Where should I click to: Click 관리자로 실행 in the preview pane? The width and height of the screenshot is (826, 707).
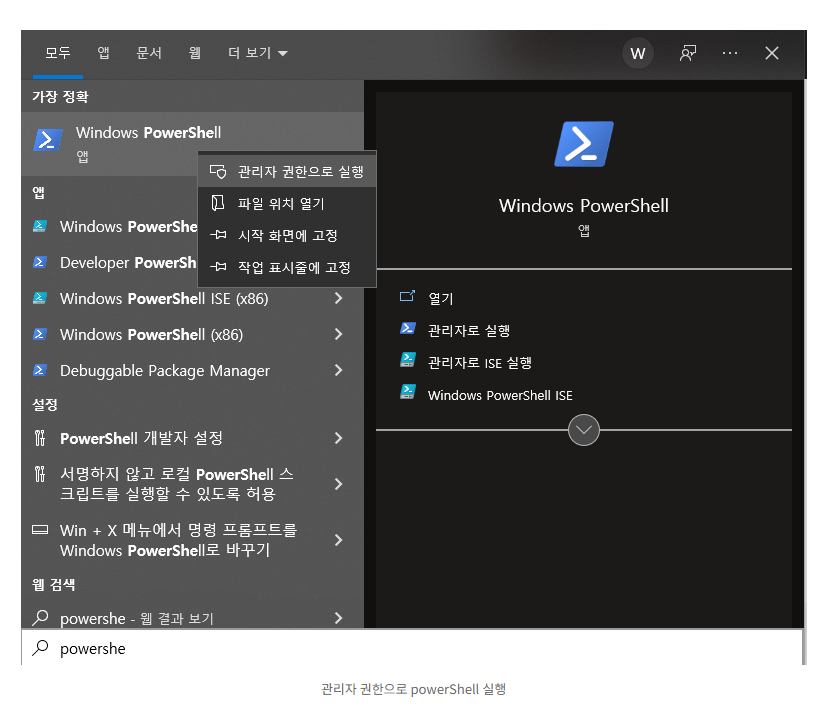(x=469, y=330)
